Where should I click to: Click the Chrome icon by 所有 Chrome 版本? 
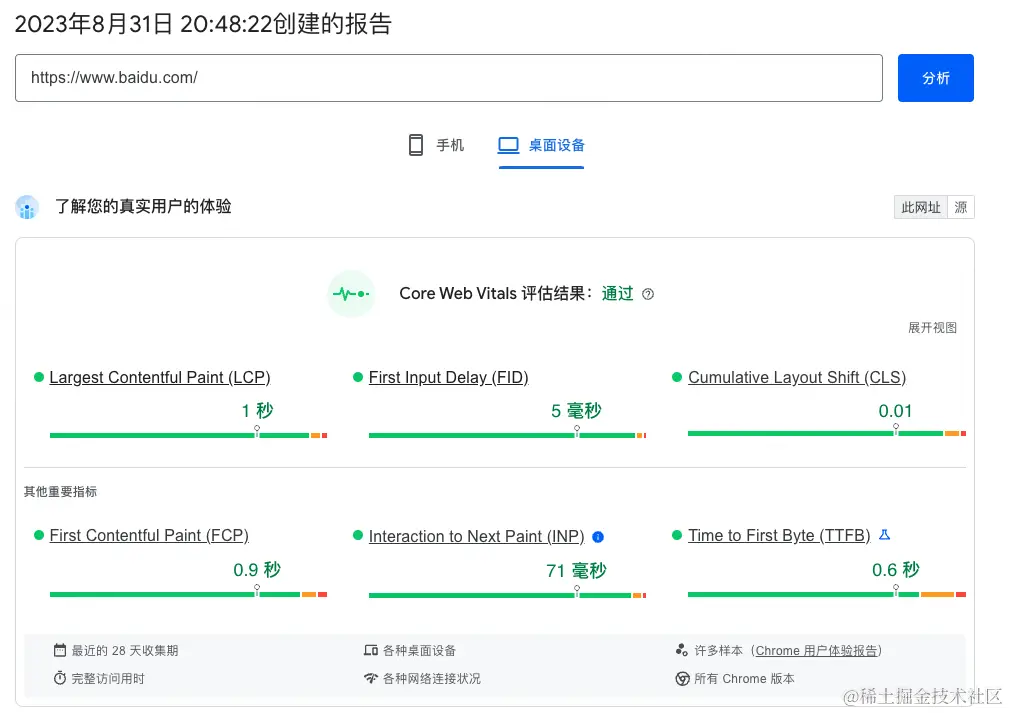[682, 678]
